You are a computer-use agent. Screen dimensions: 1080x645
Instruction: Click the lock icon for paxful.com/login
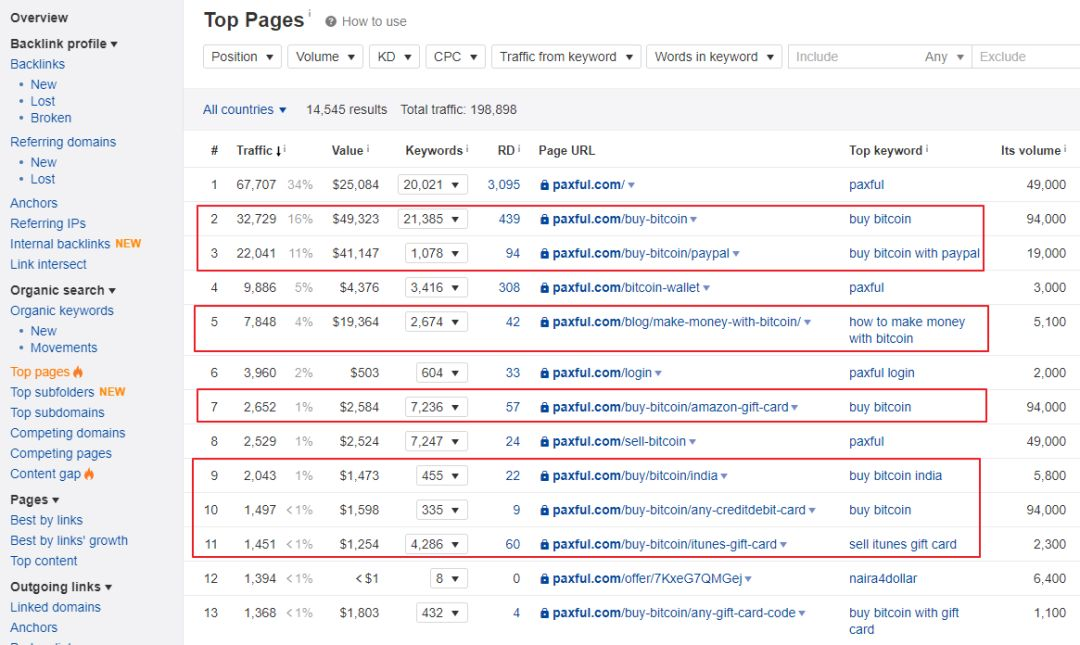click(544, 373)
